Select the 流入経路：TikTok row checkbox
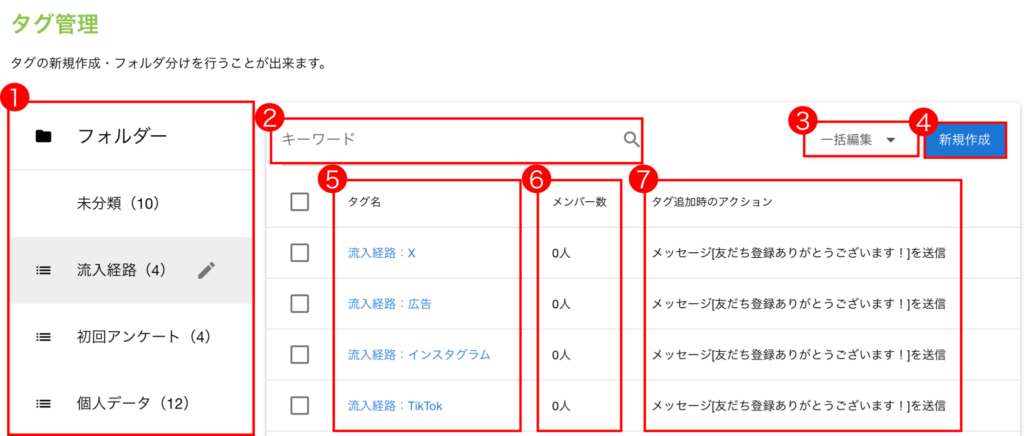 pos(299,405)
